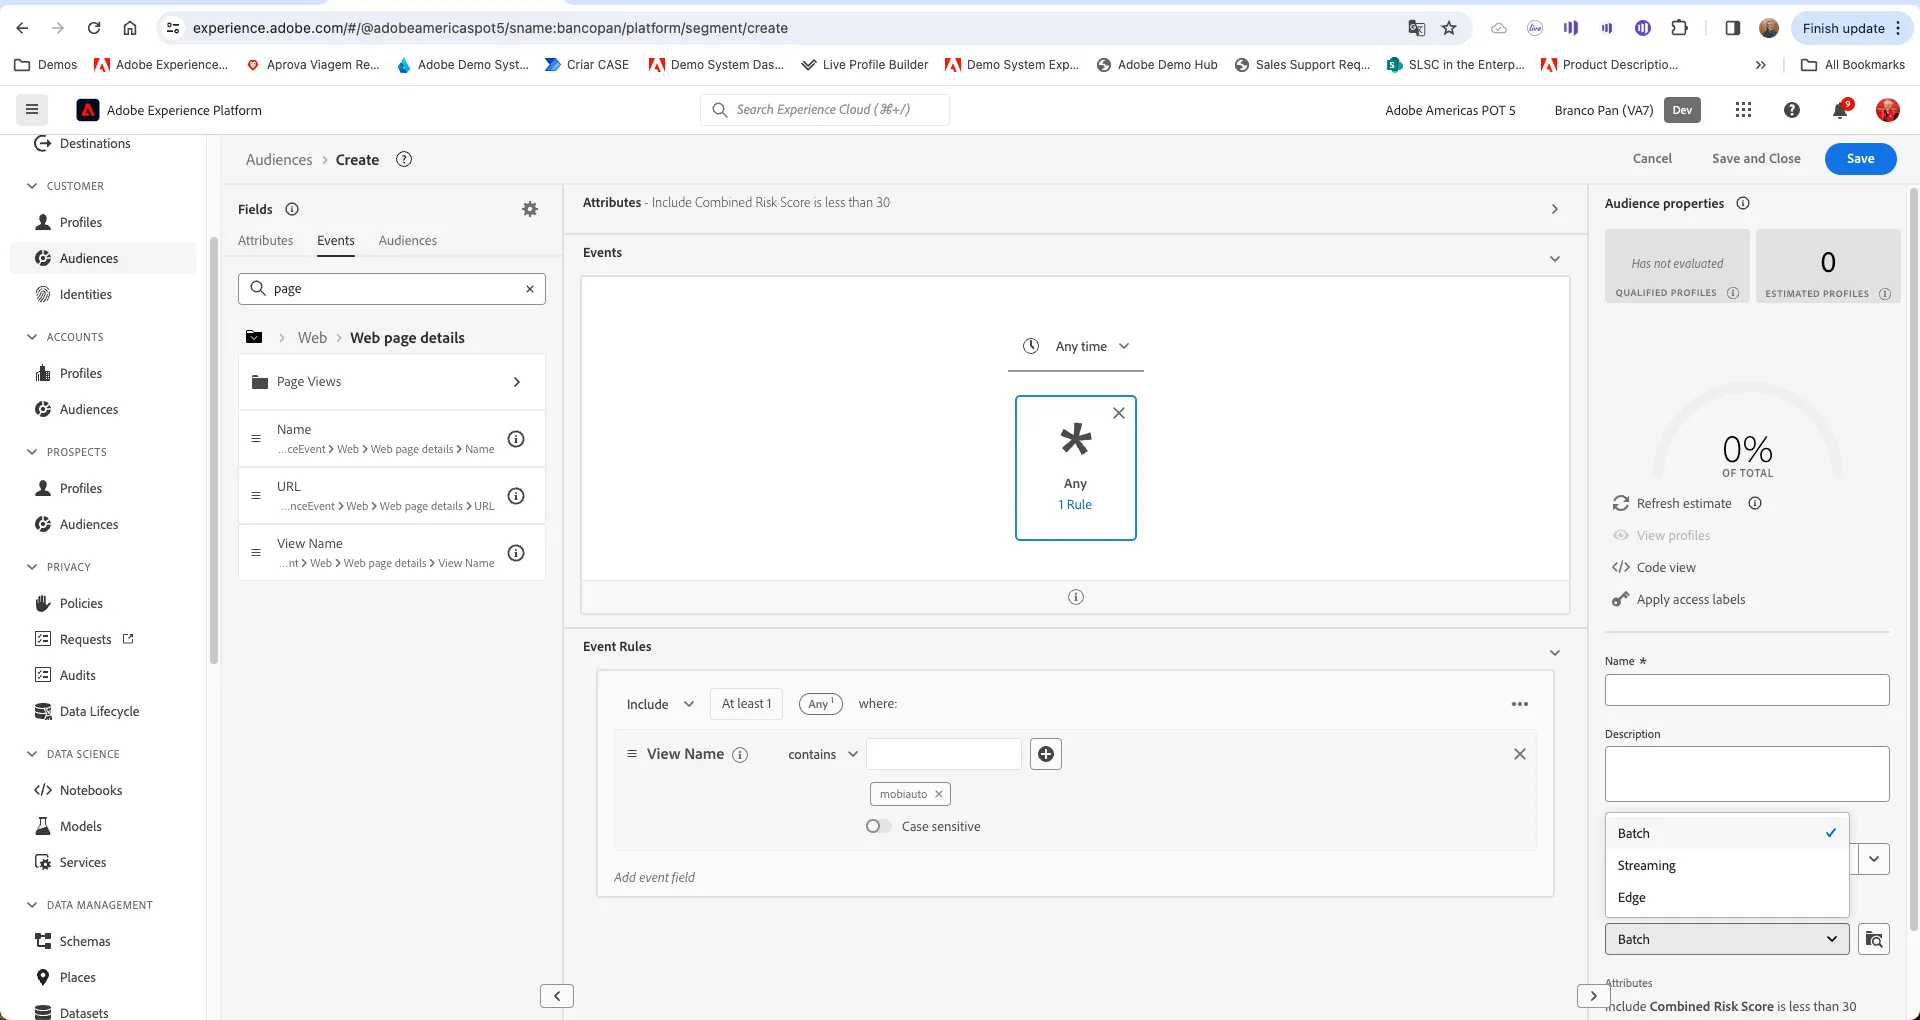1920x1020 pixels.
Task: Delete the View Name rule row
Action: coord(1520,754)
